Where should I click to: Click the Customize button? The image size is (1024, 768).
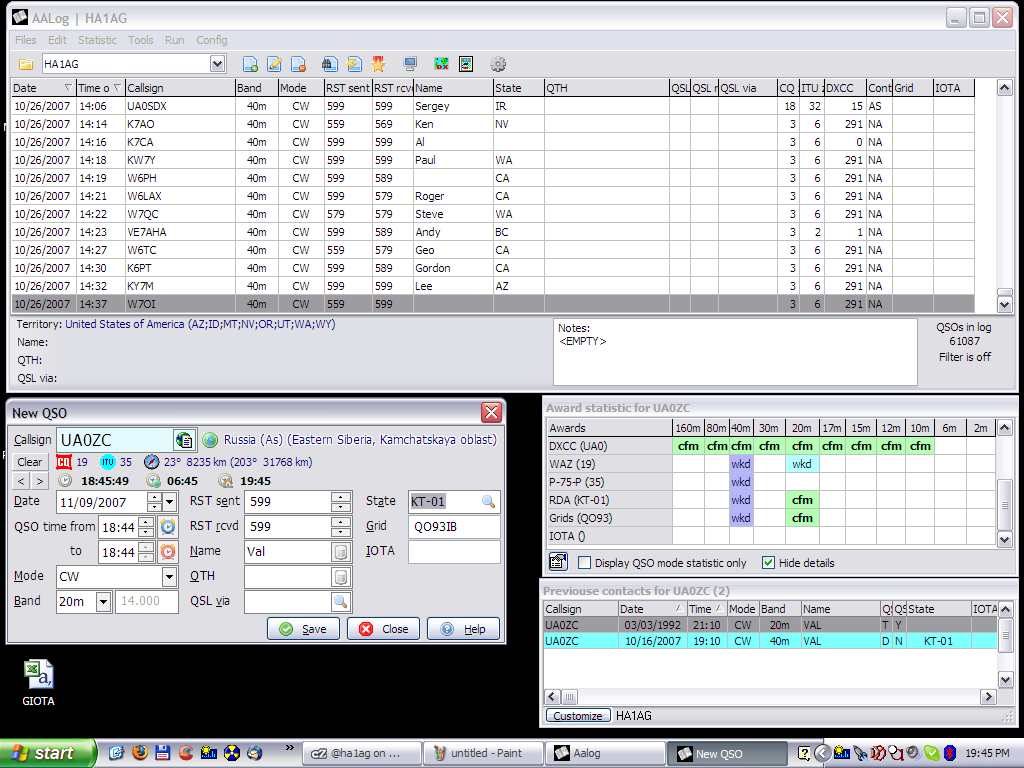point(578,716)
